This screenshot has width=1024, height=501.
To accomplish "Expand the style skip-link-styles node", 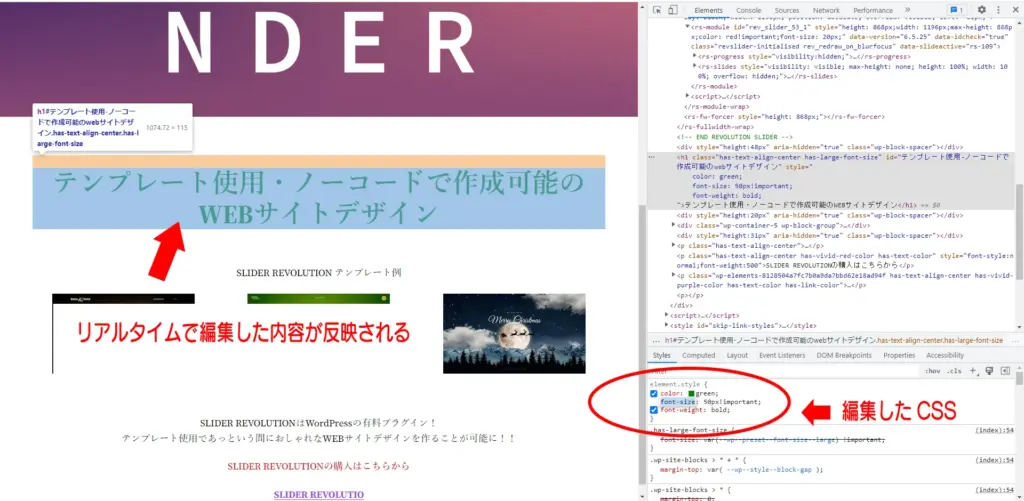I will (666, 325).
